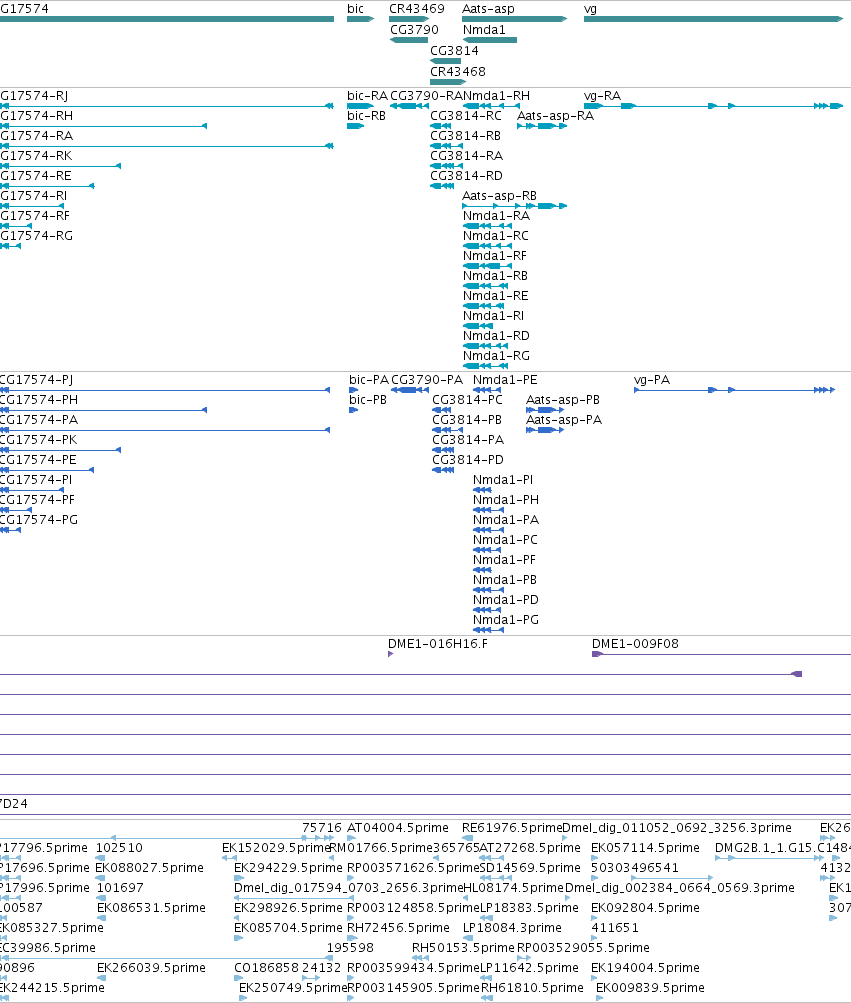Select the CG3814-RB transcript label
The image size is (851, 1003).
coord(465,136)
